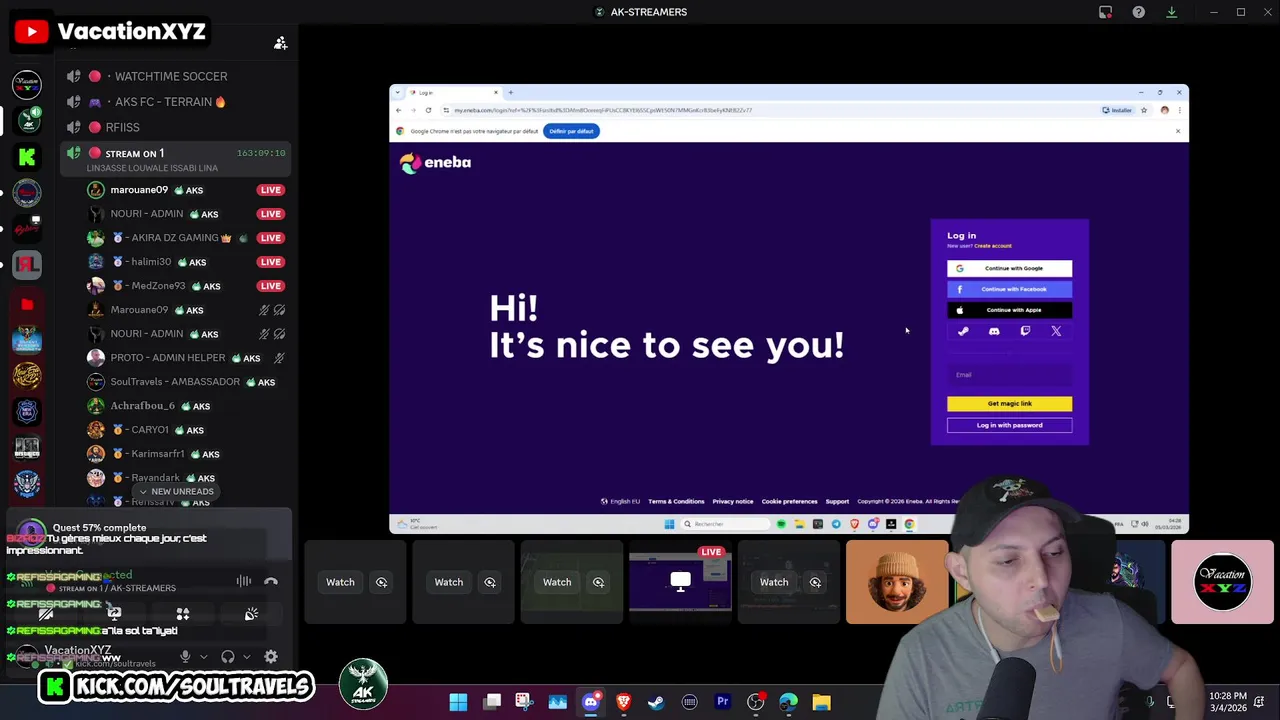Click member AKIRA DZ GAMING
The image size is (1280, 720).
(x=186, y=238)
